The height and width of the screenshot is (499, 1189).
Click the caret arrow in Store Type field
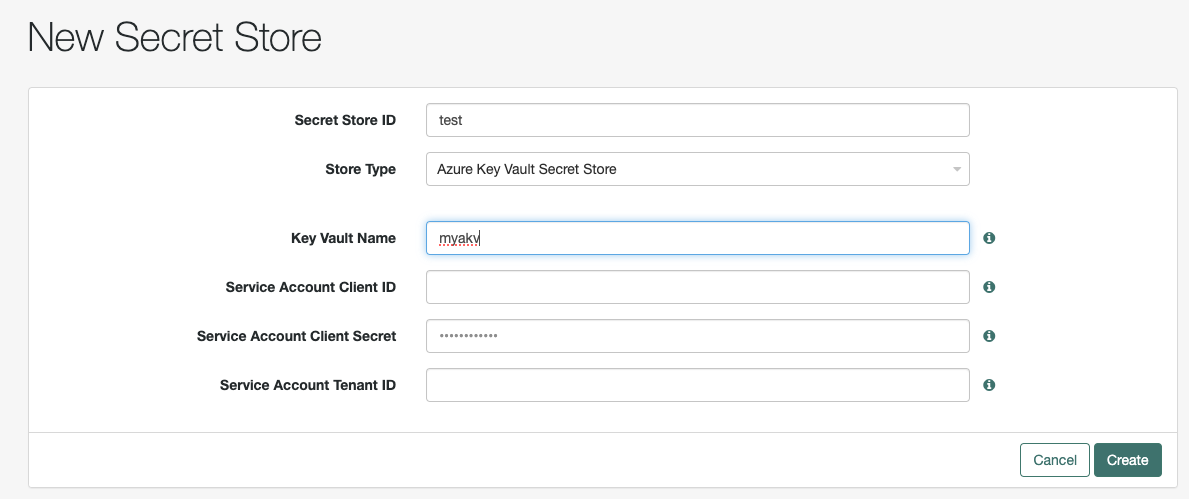point(957,169)
